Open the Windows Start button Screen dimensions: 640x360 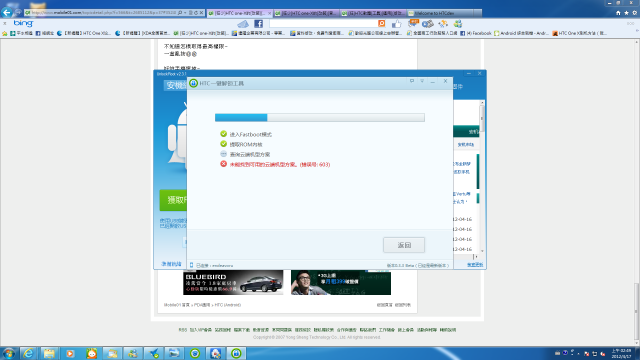click(9, 353)
